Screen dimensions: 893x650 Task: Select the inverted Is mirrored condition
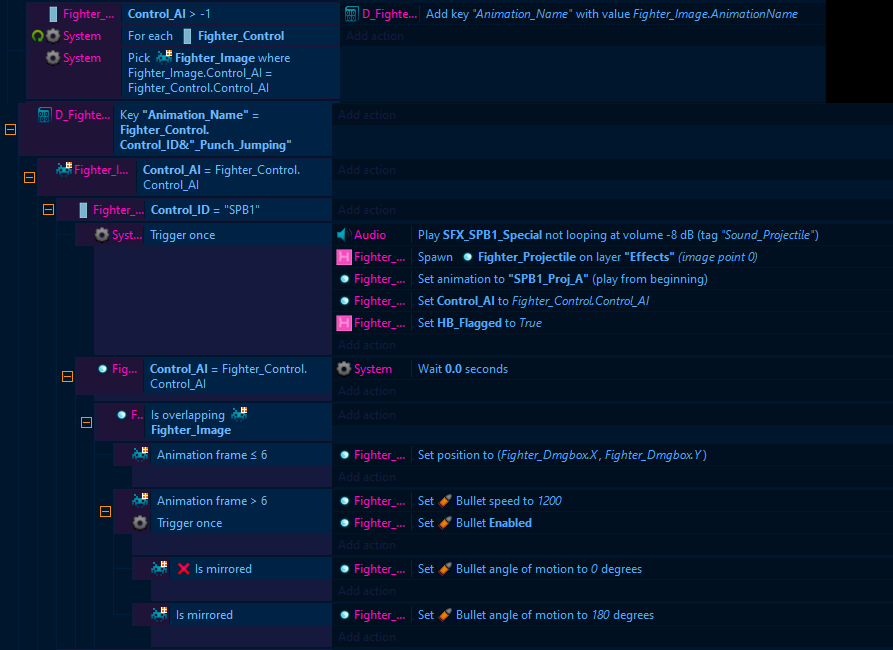pos(232,569)
